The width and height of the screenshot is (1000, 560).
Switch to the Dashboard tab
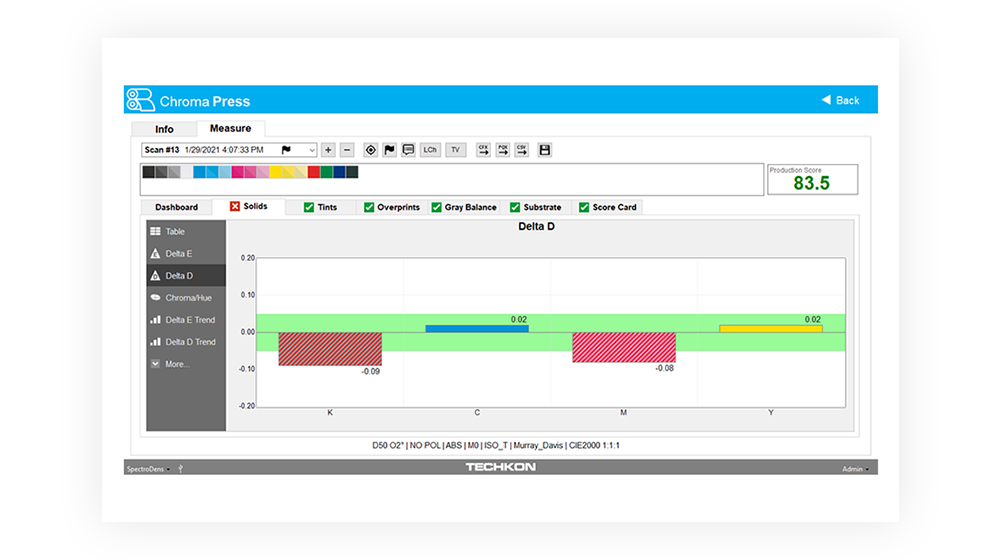(176, 207)
